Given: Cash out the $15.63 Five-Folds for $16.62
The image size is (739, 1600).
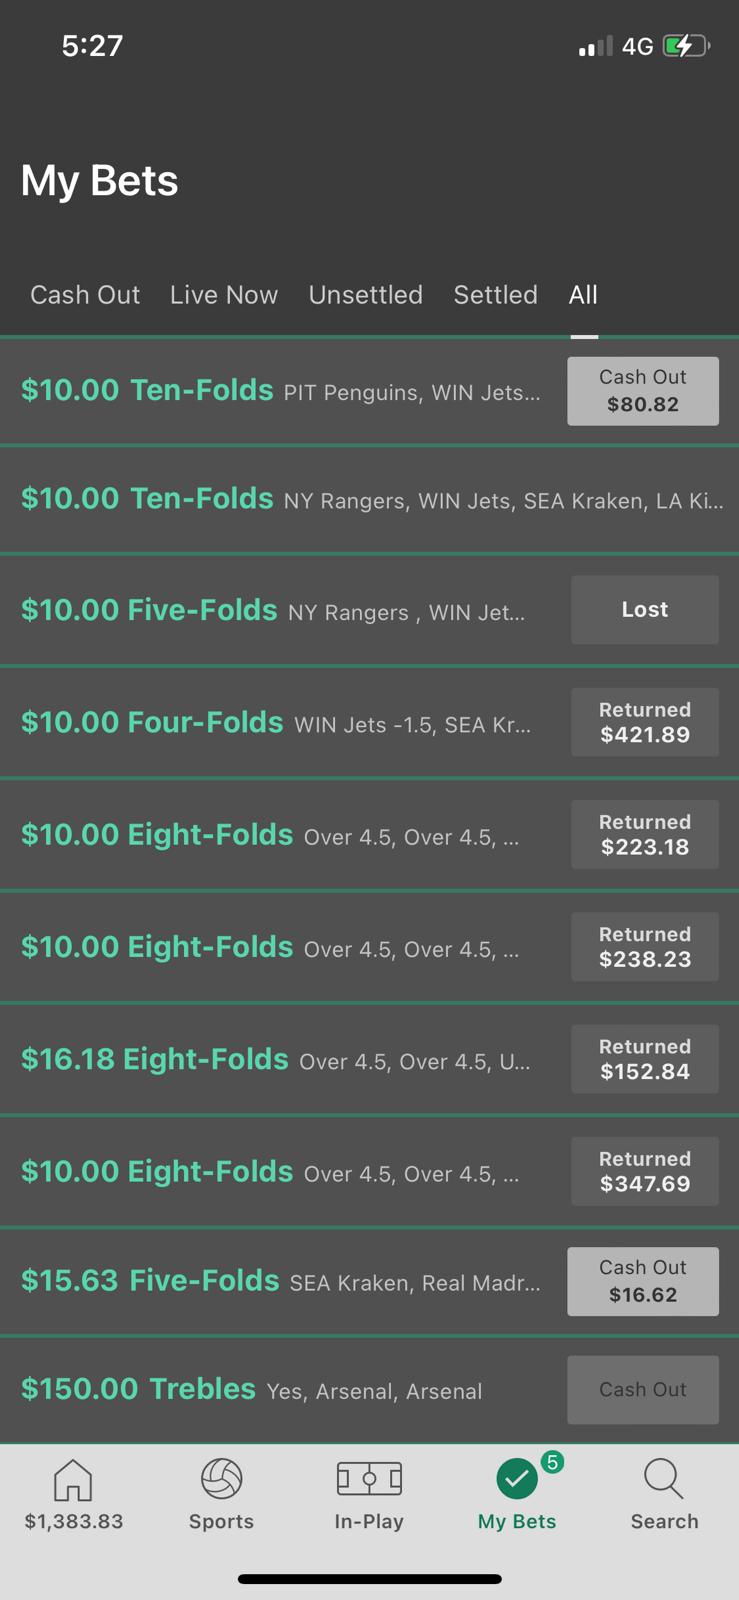Looking at the screenshot, I should 643,1281.
